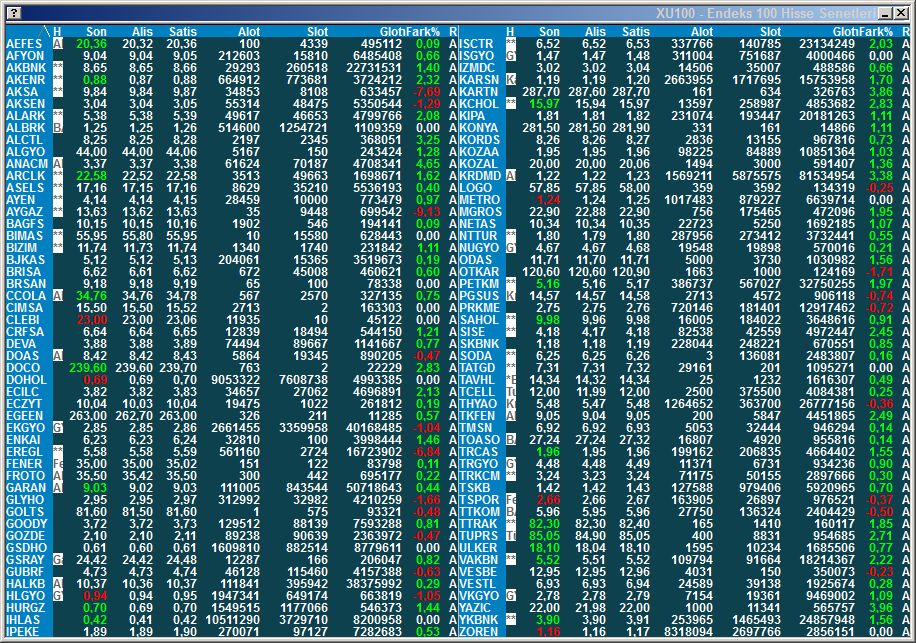This screenshot has width=916, height=643.
Task: Click ZOREN's Alot value 8318094
Action: 689,631
